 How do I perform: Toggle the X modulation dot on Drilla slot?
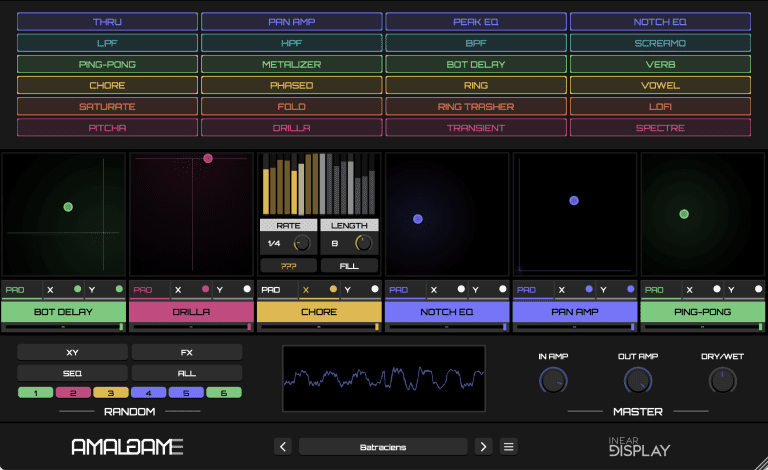tap(206, 289)
